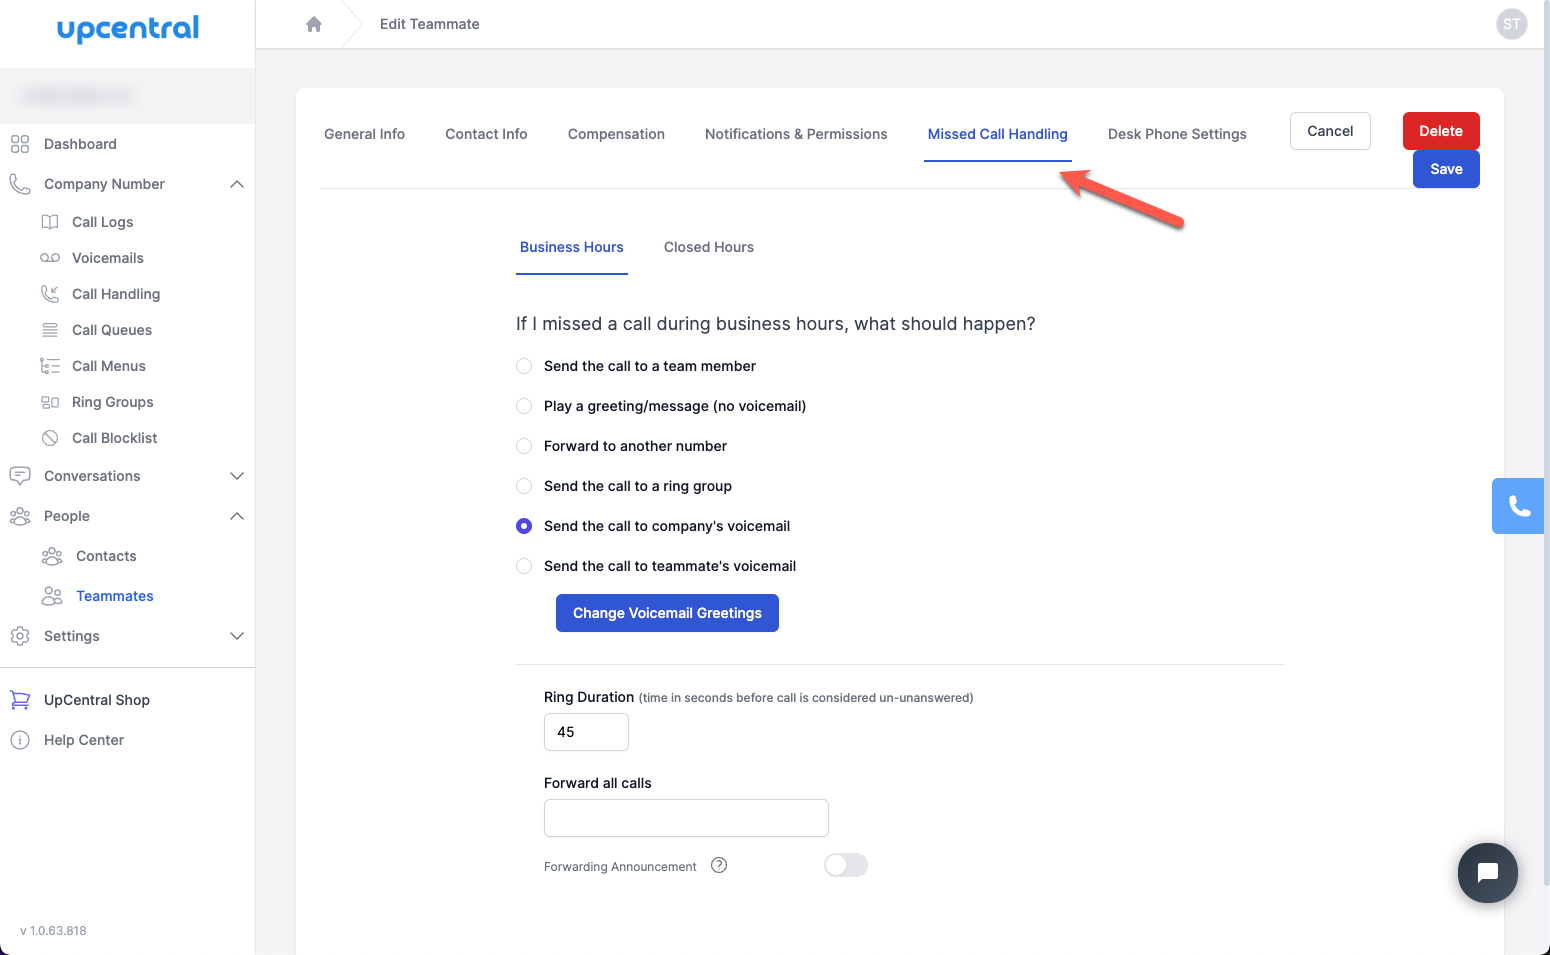1550x955 pixels.
Task: Click the Call Blocklist icon
Action: [x=50, y=438]
